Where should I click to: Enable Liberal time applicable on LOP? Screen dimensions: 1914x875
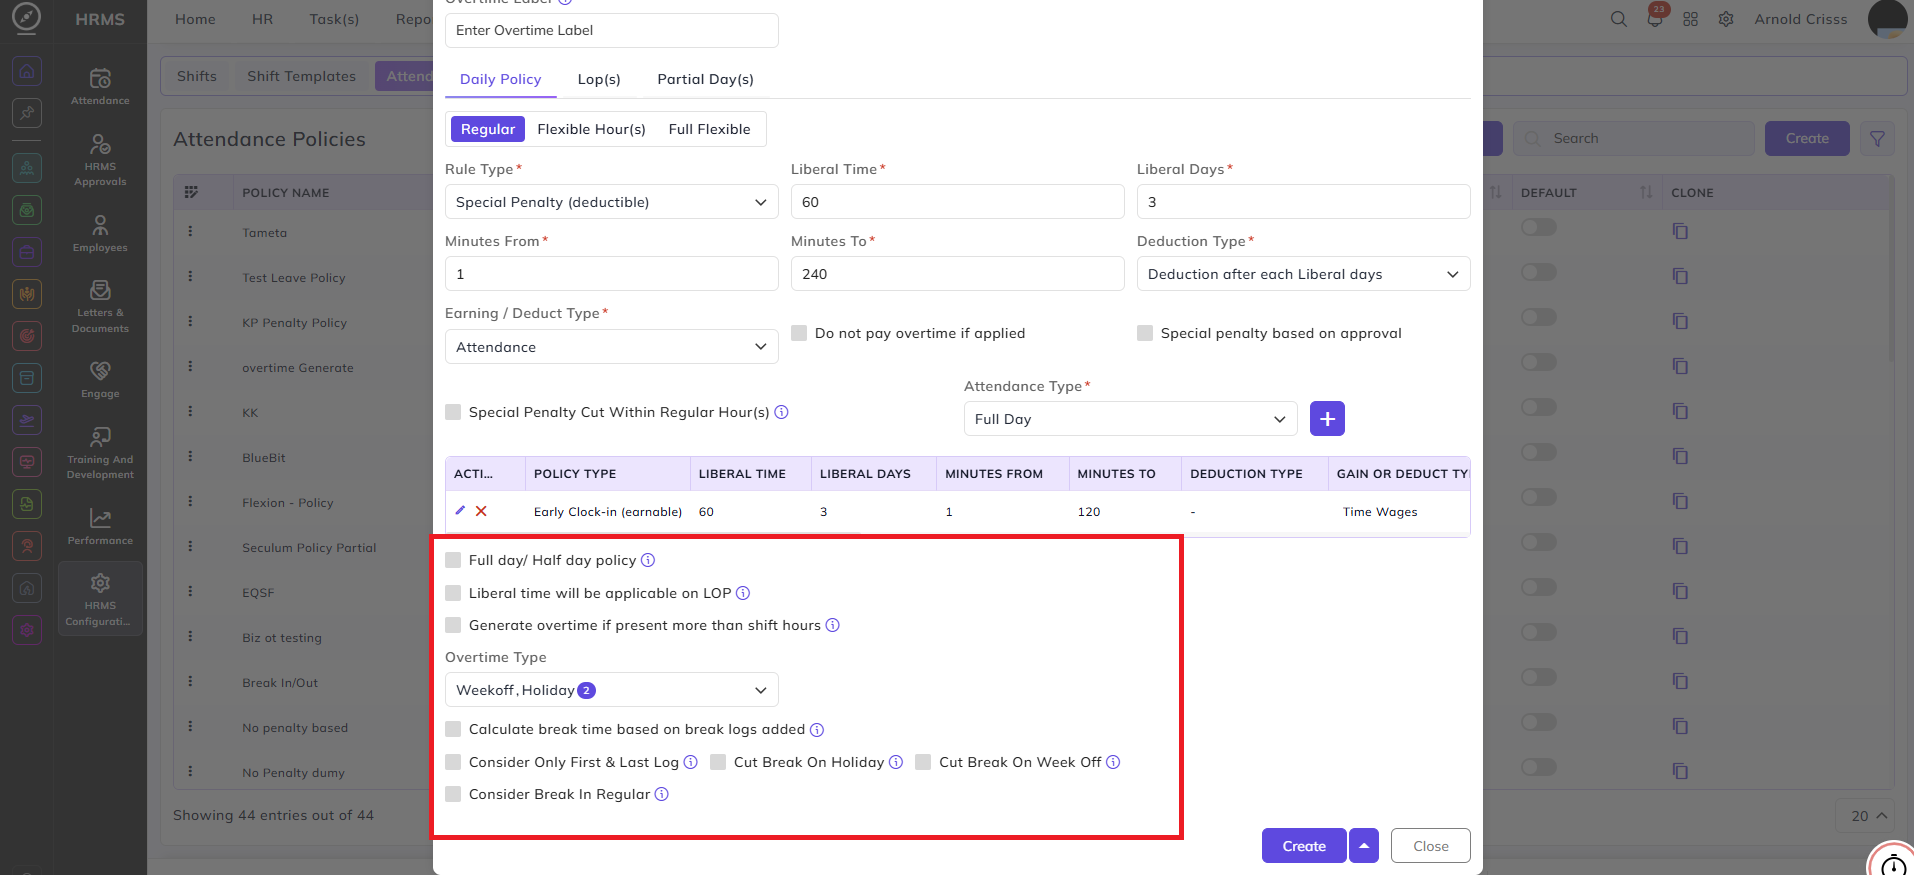point(453,593)
